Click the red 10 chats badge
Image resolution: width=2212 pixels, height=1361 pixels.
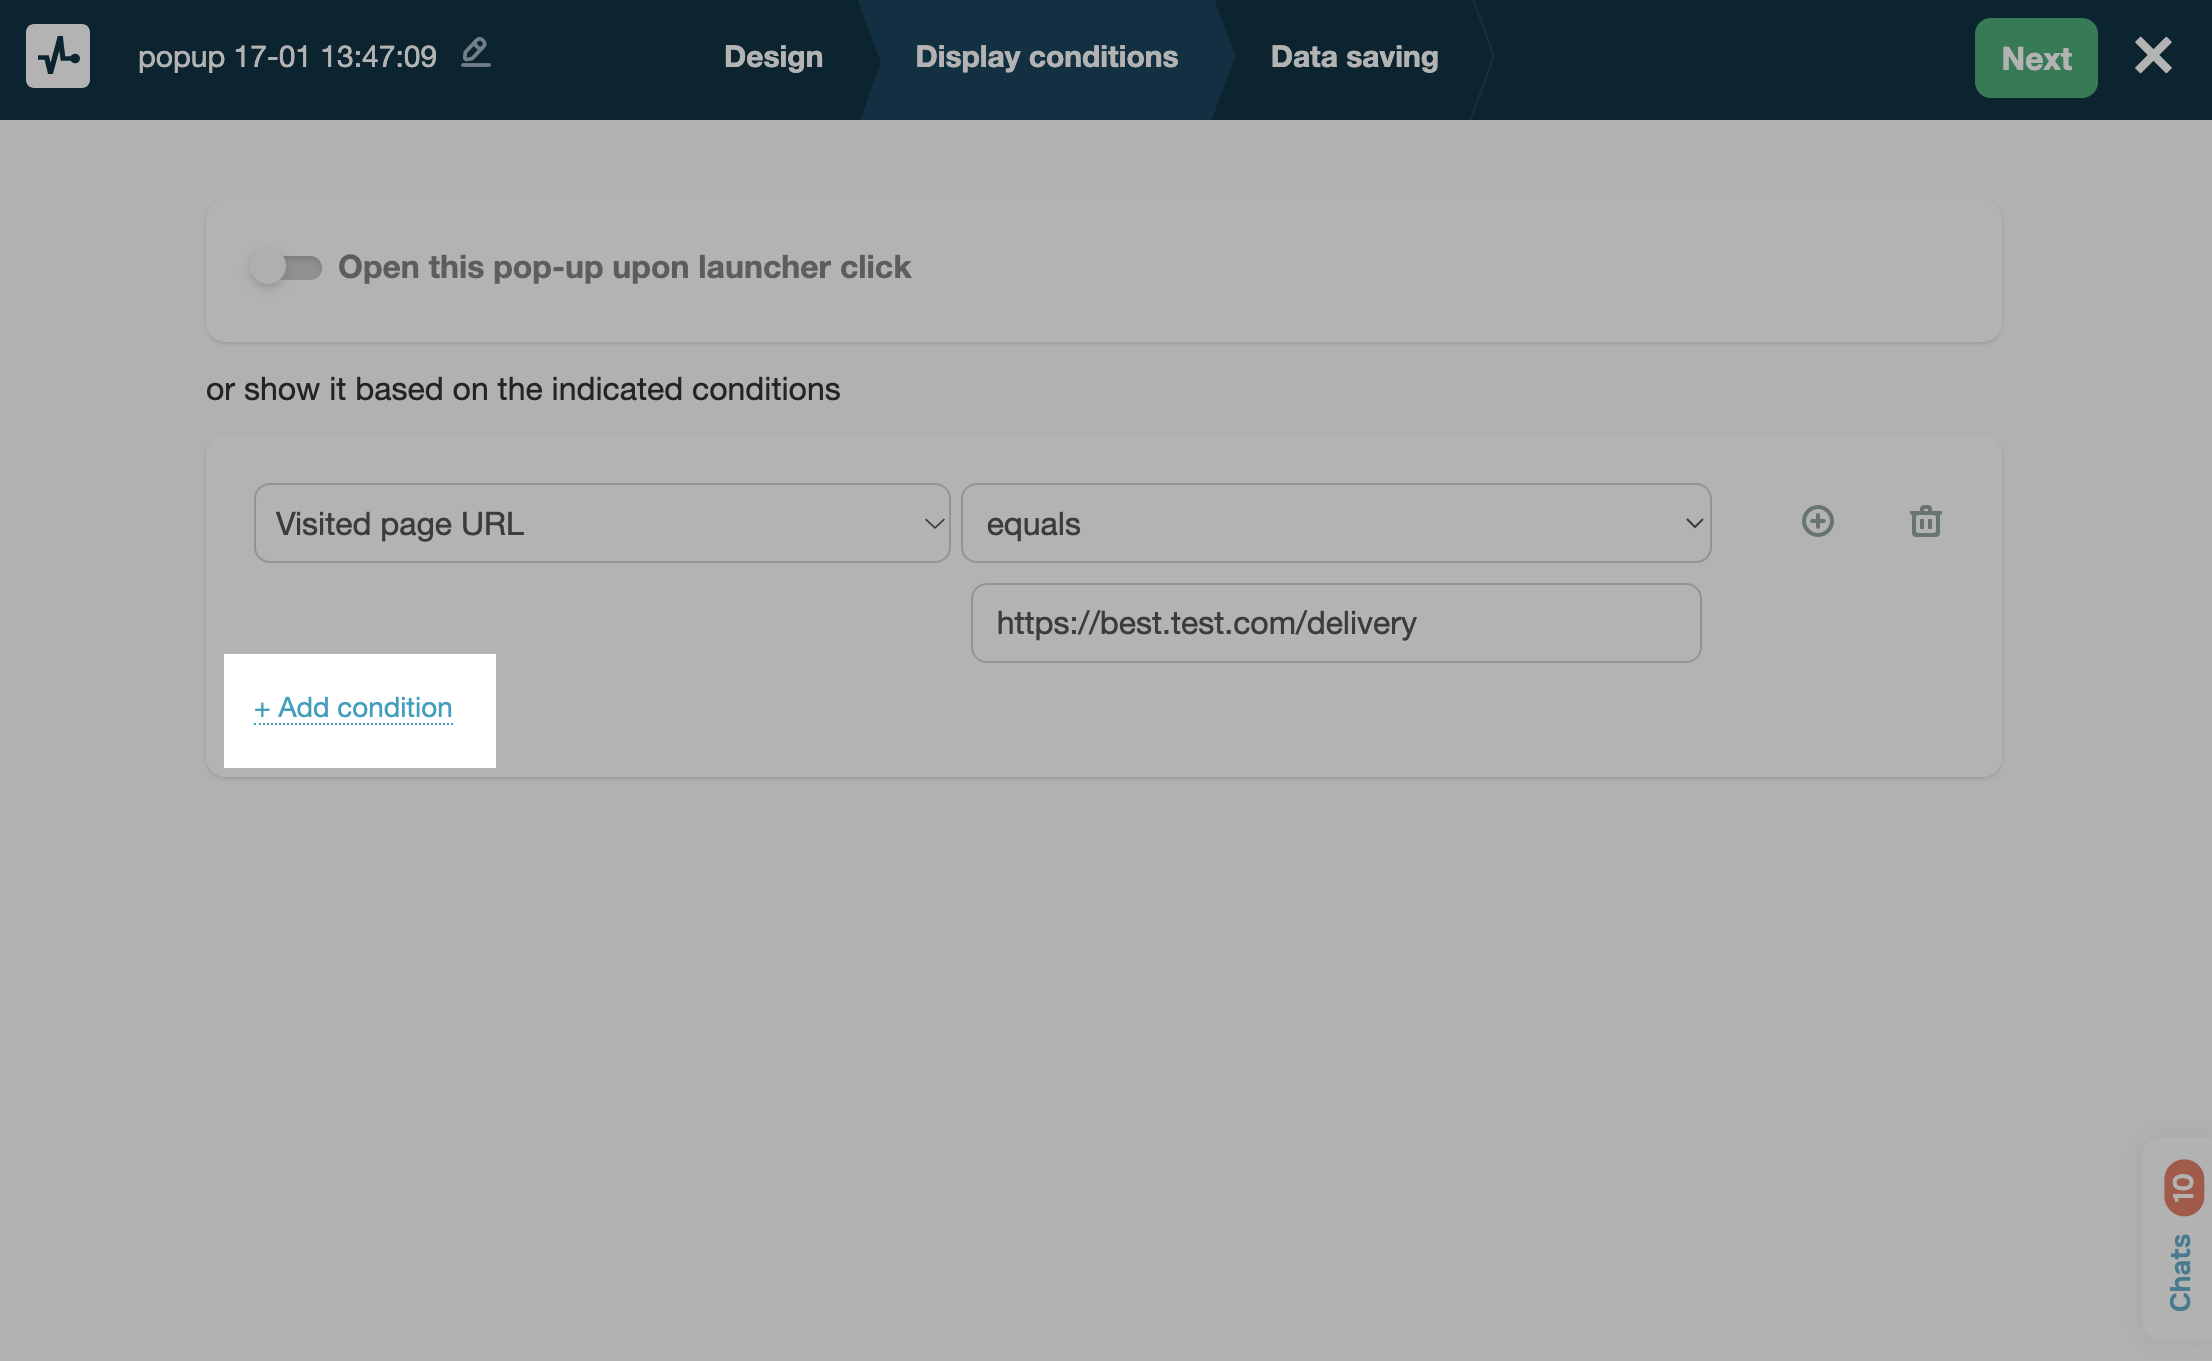pos(2183,1187)
